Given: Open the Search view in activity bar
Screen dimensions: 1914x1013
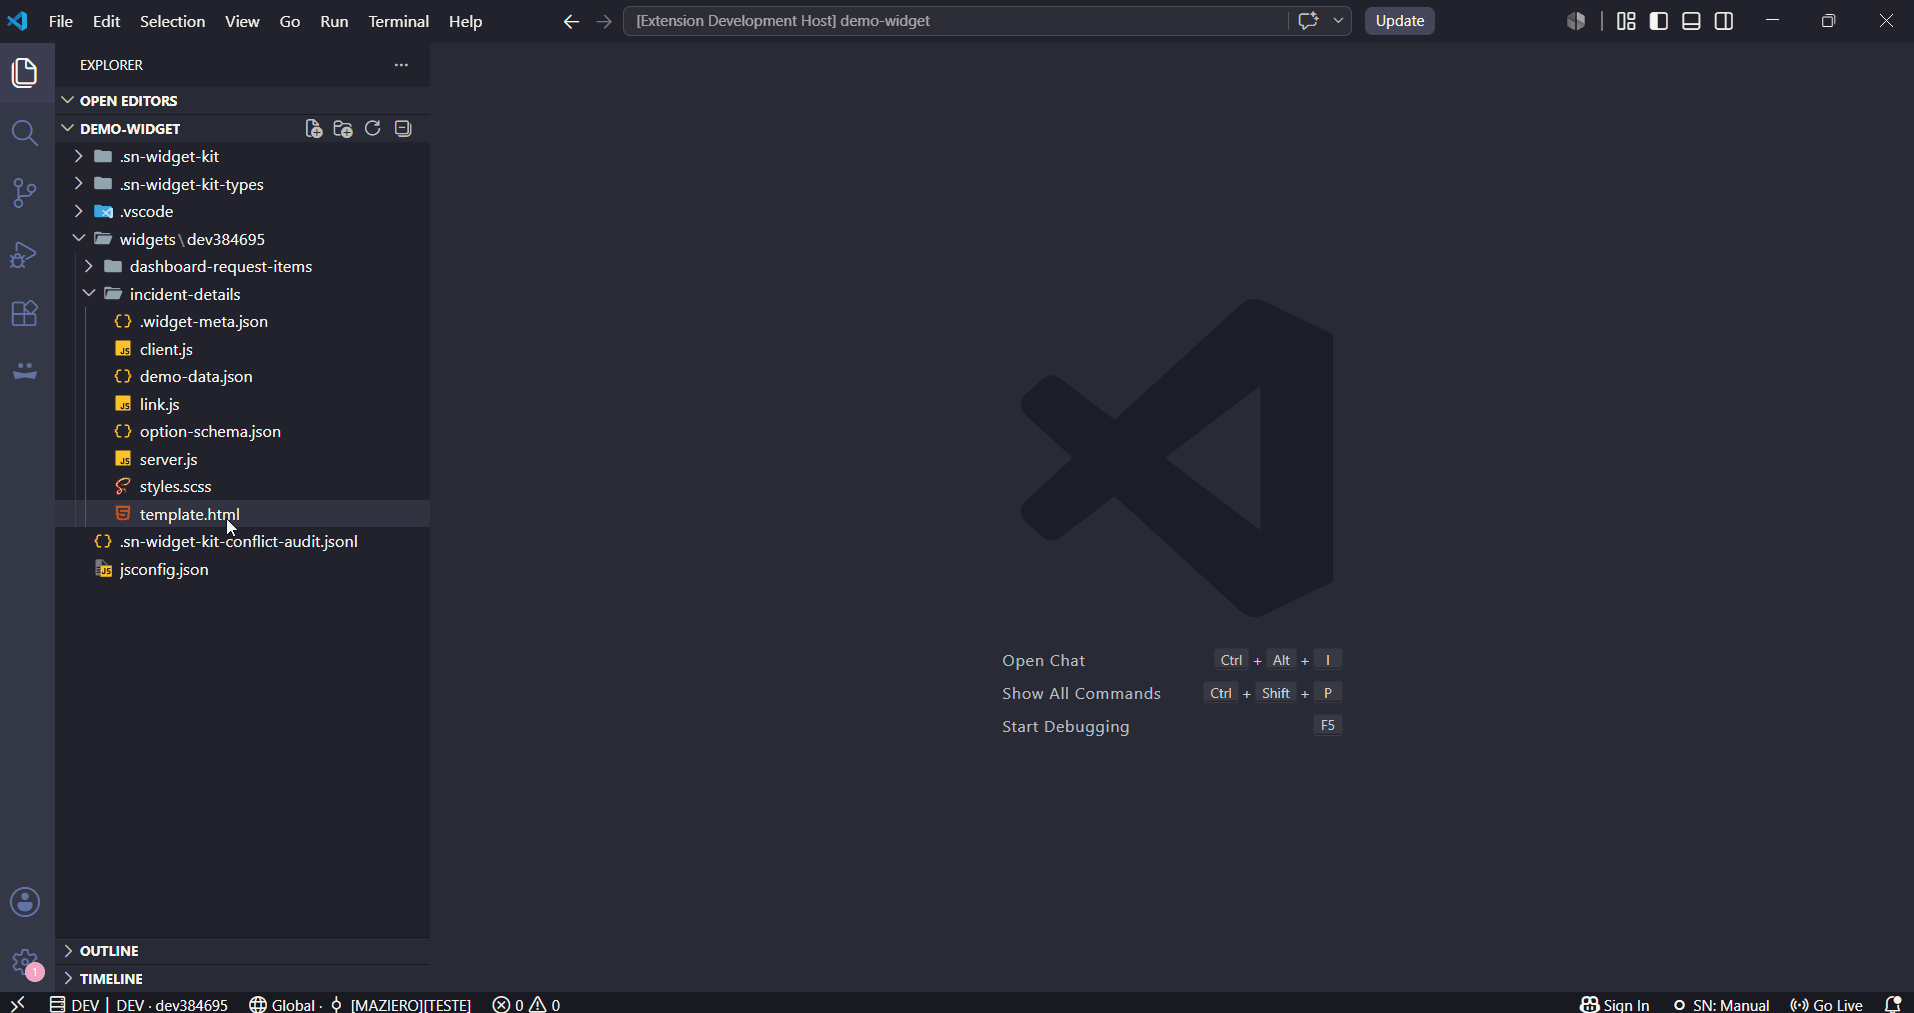Looking at the screenshot, I should click(25, 133).
